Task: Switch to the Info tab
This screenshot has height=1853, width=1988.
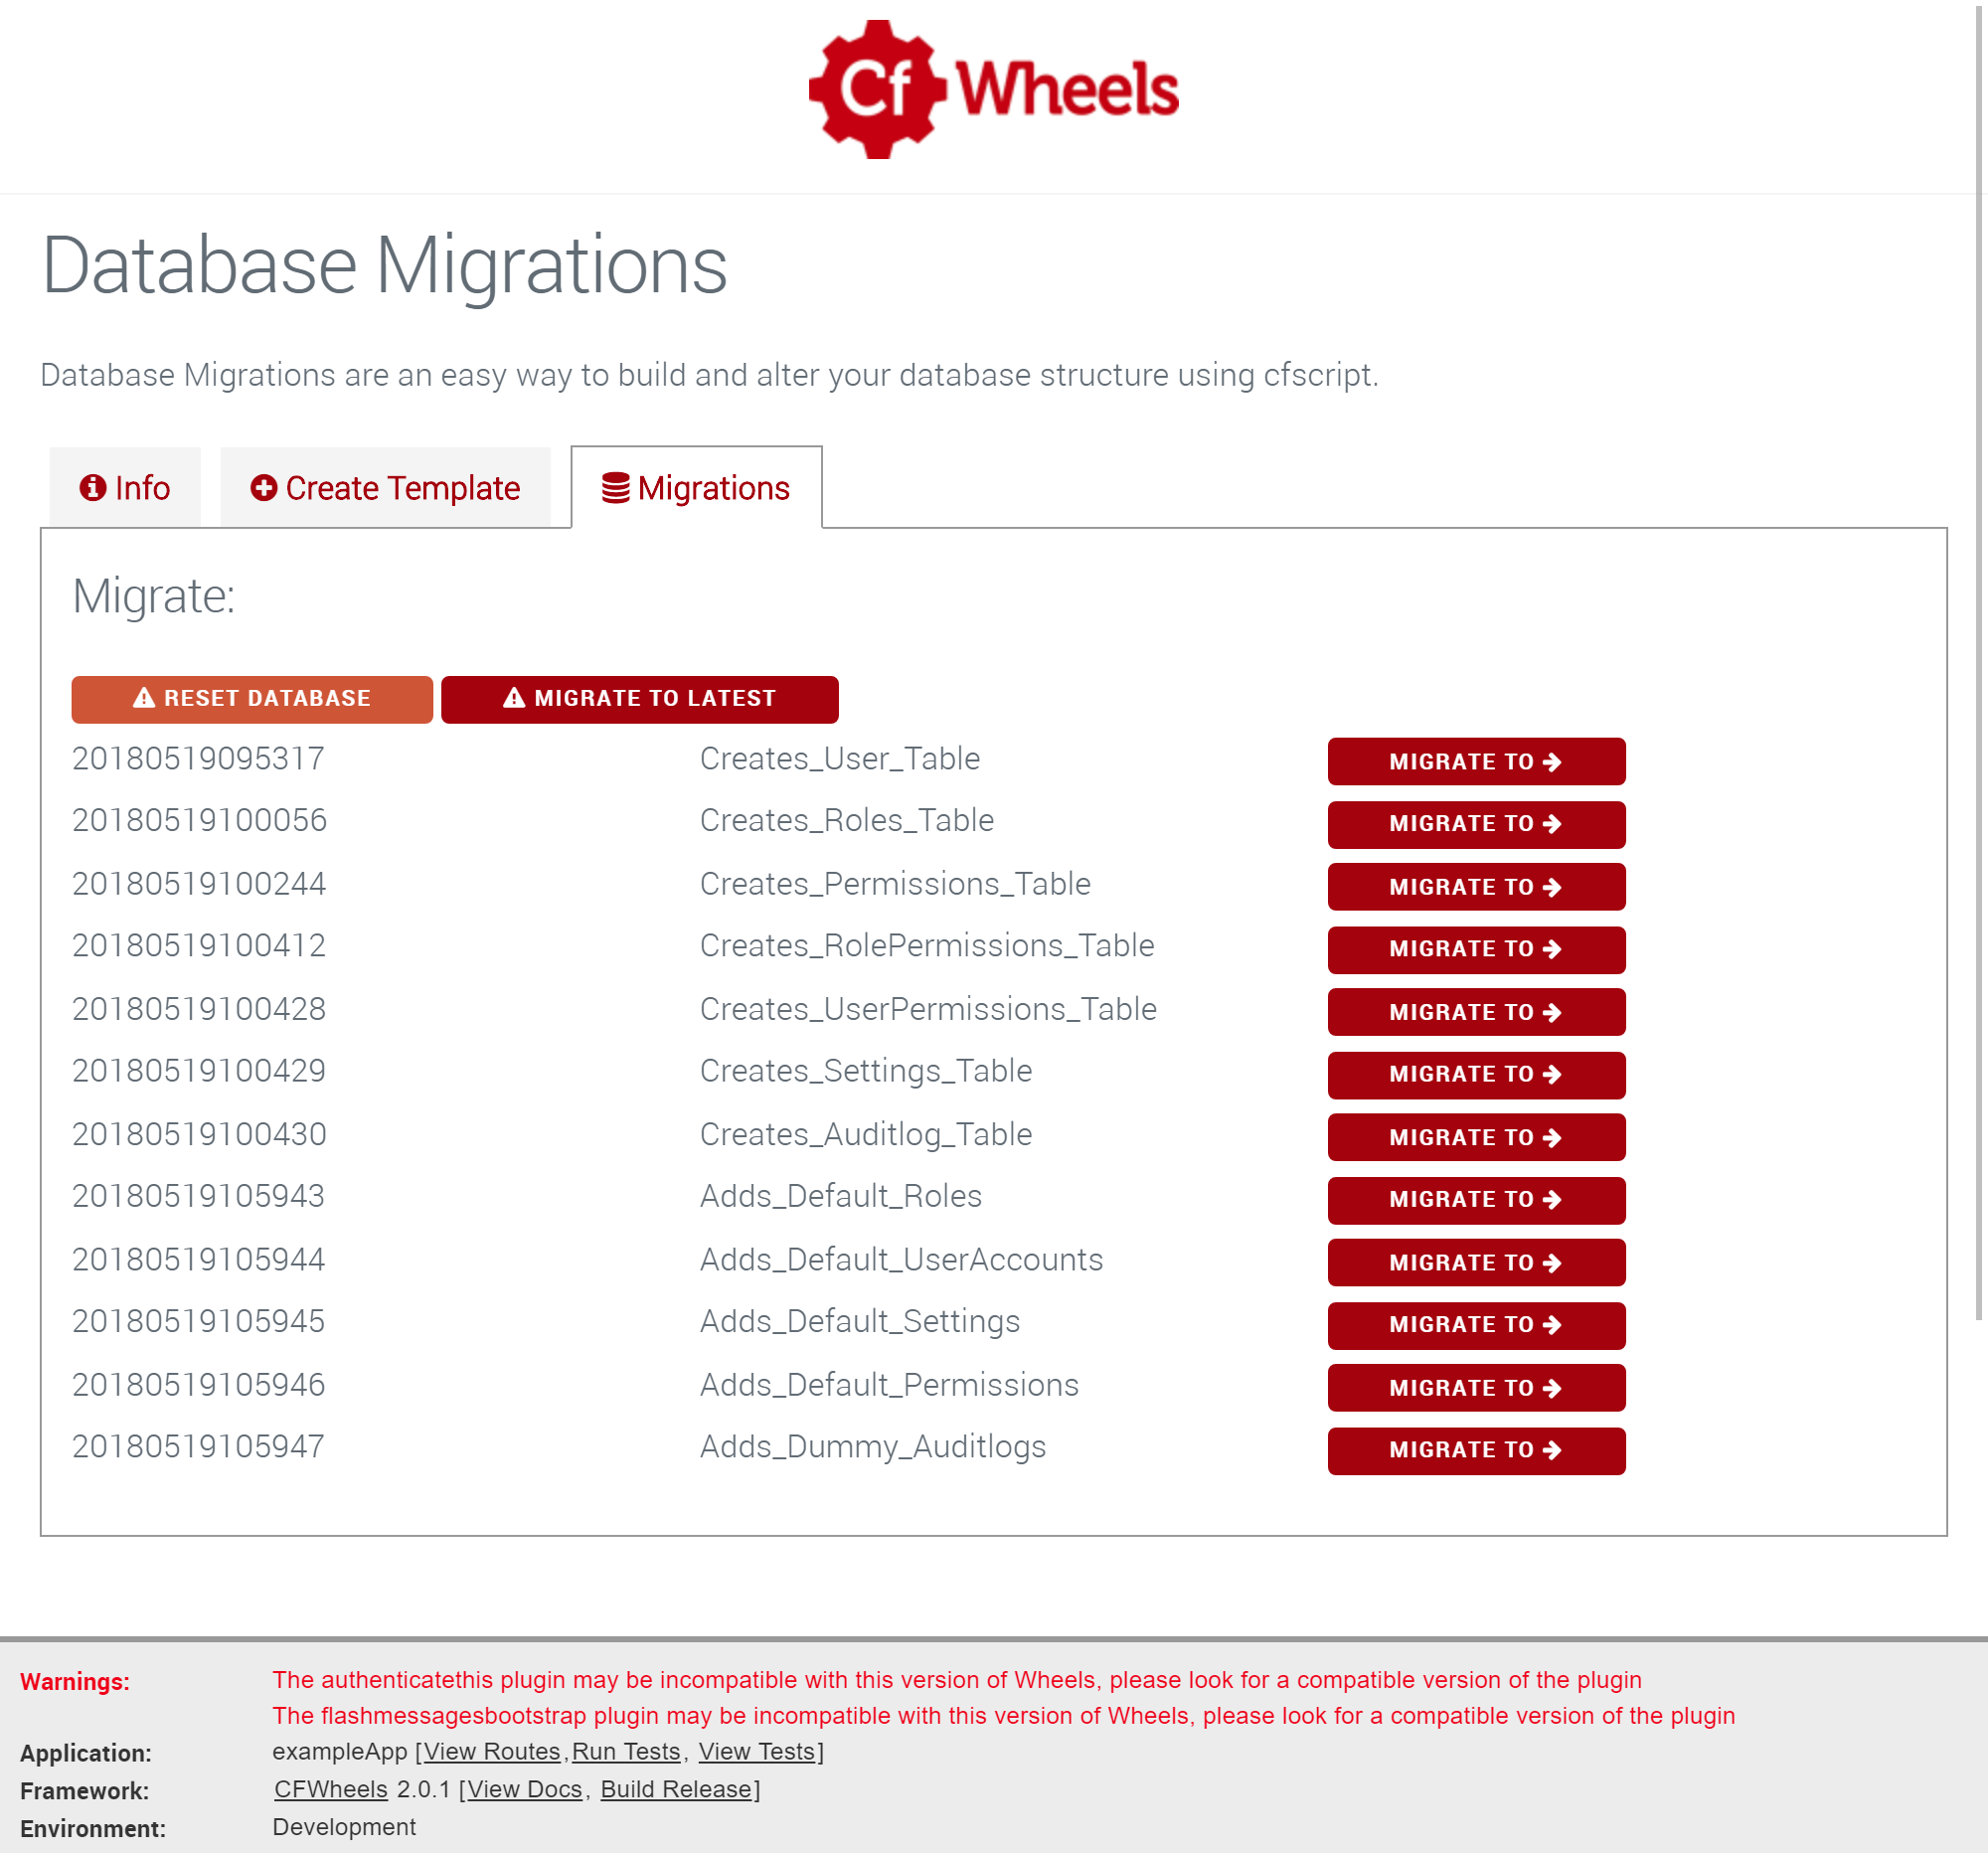Action: pyautogui.click(x=124, y=488)
